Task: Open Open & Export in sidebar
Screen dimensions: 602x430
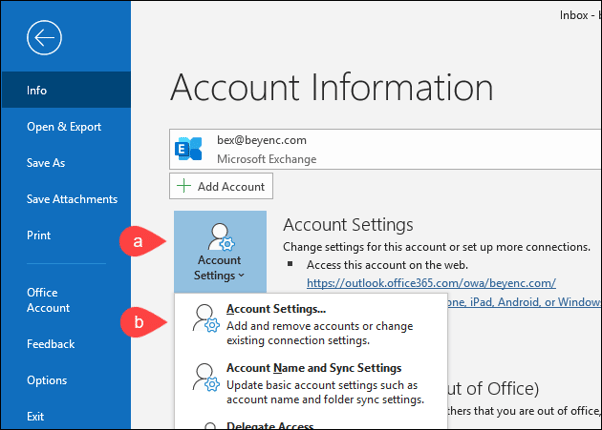Action: [x=64, y=127]
